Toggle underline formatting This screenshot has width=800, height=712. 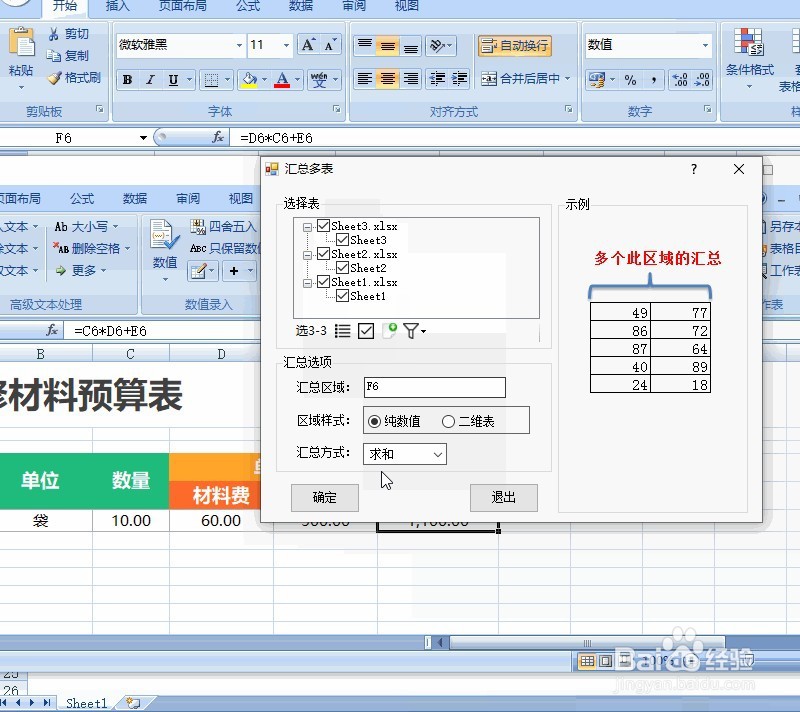pyautogui.click(x=173, y=80)
